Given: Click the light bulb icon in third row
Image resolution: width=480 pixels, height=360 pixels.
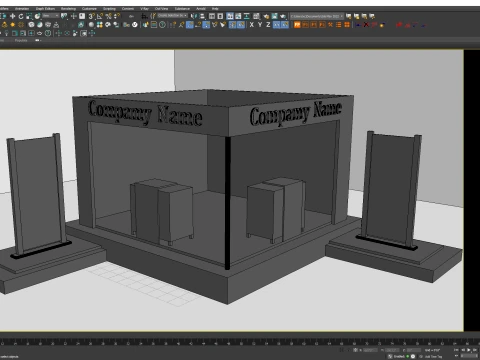Looking at the screenshot, I should pos(6,33).
